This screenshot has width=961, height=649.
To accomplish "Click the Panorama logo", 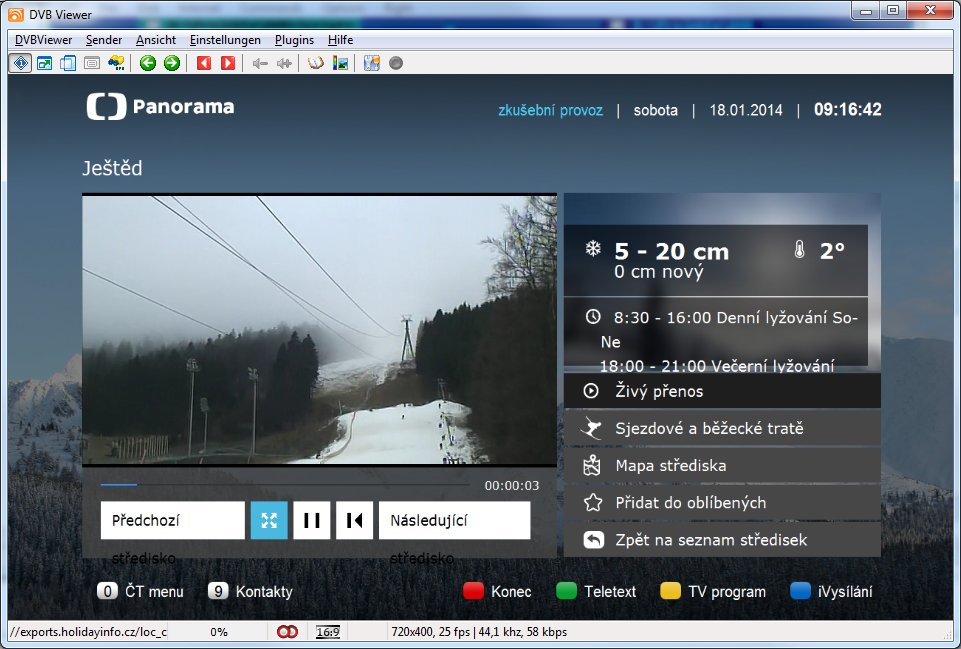I will (x=161, y=107).
